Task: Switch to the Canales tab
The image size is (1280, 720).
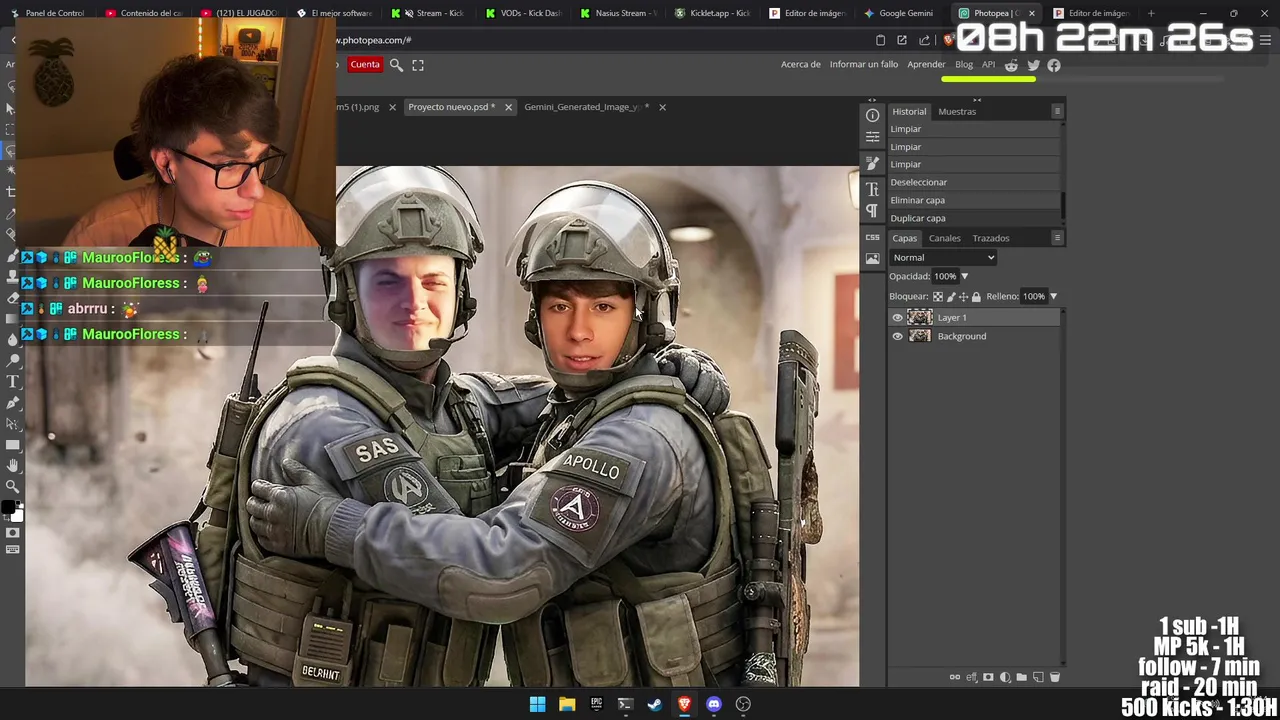Action: (x=944, y=238)
